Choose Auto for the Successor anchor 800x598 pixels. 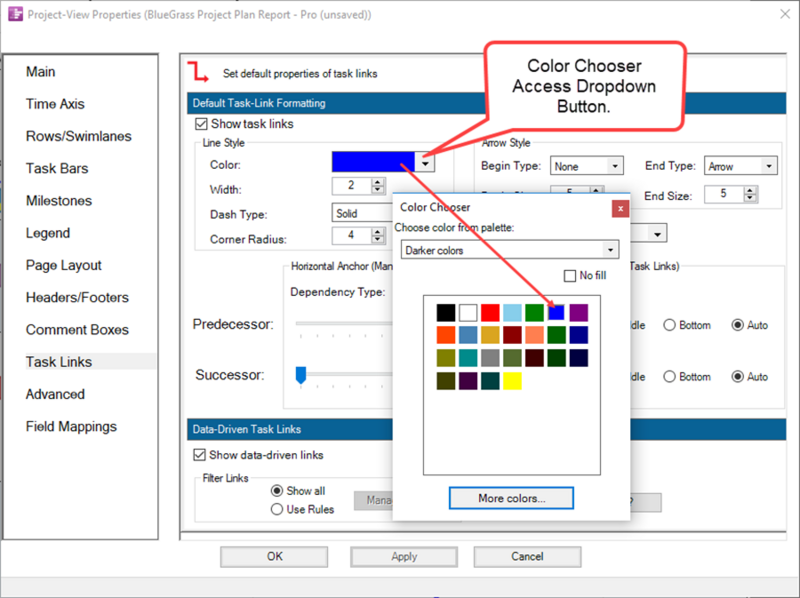pos(737,377)
